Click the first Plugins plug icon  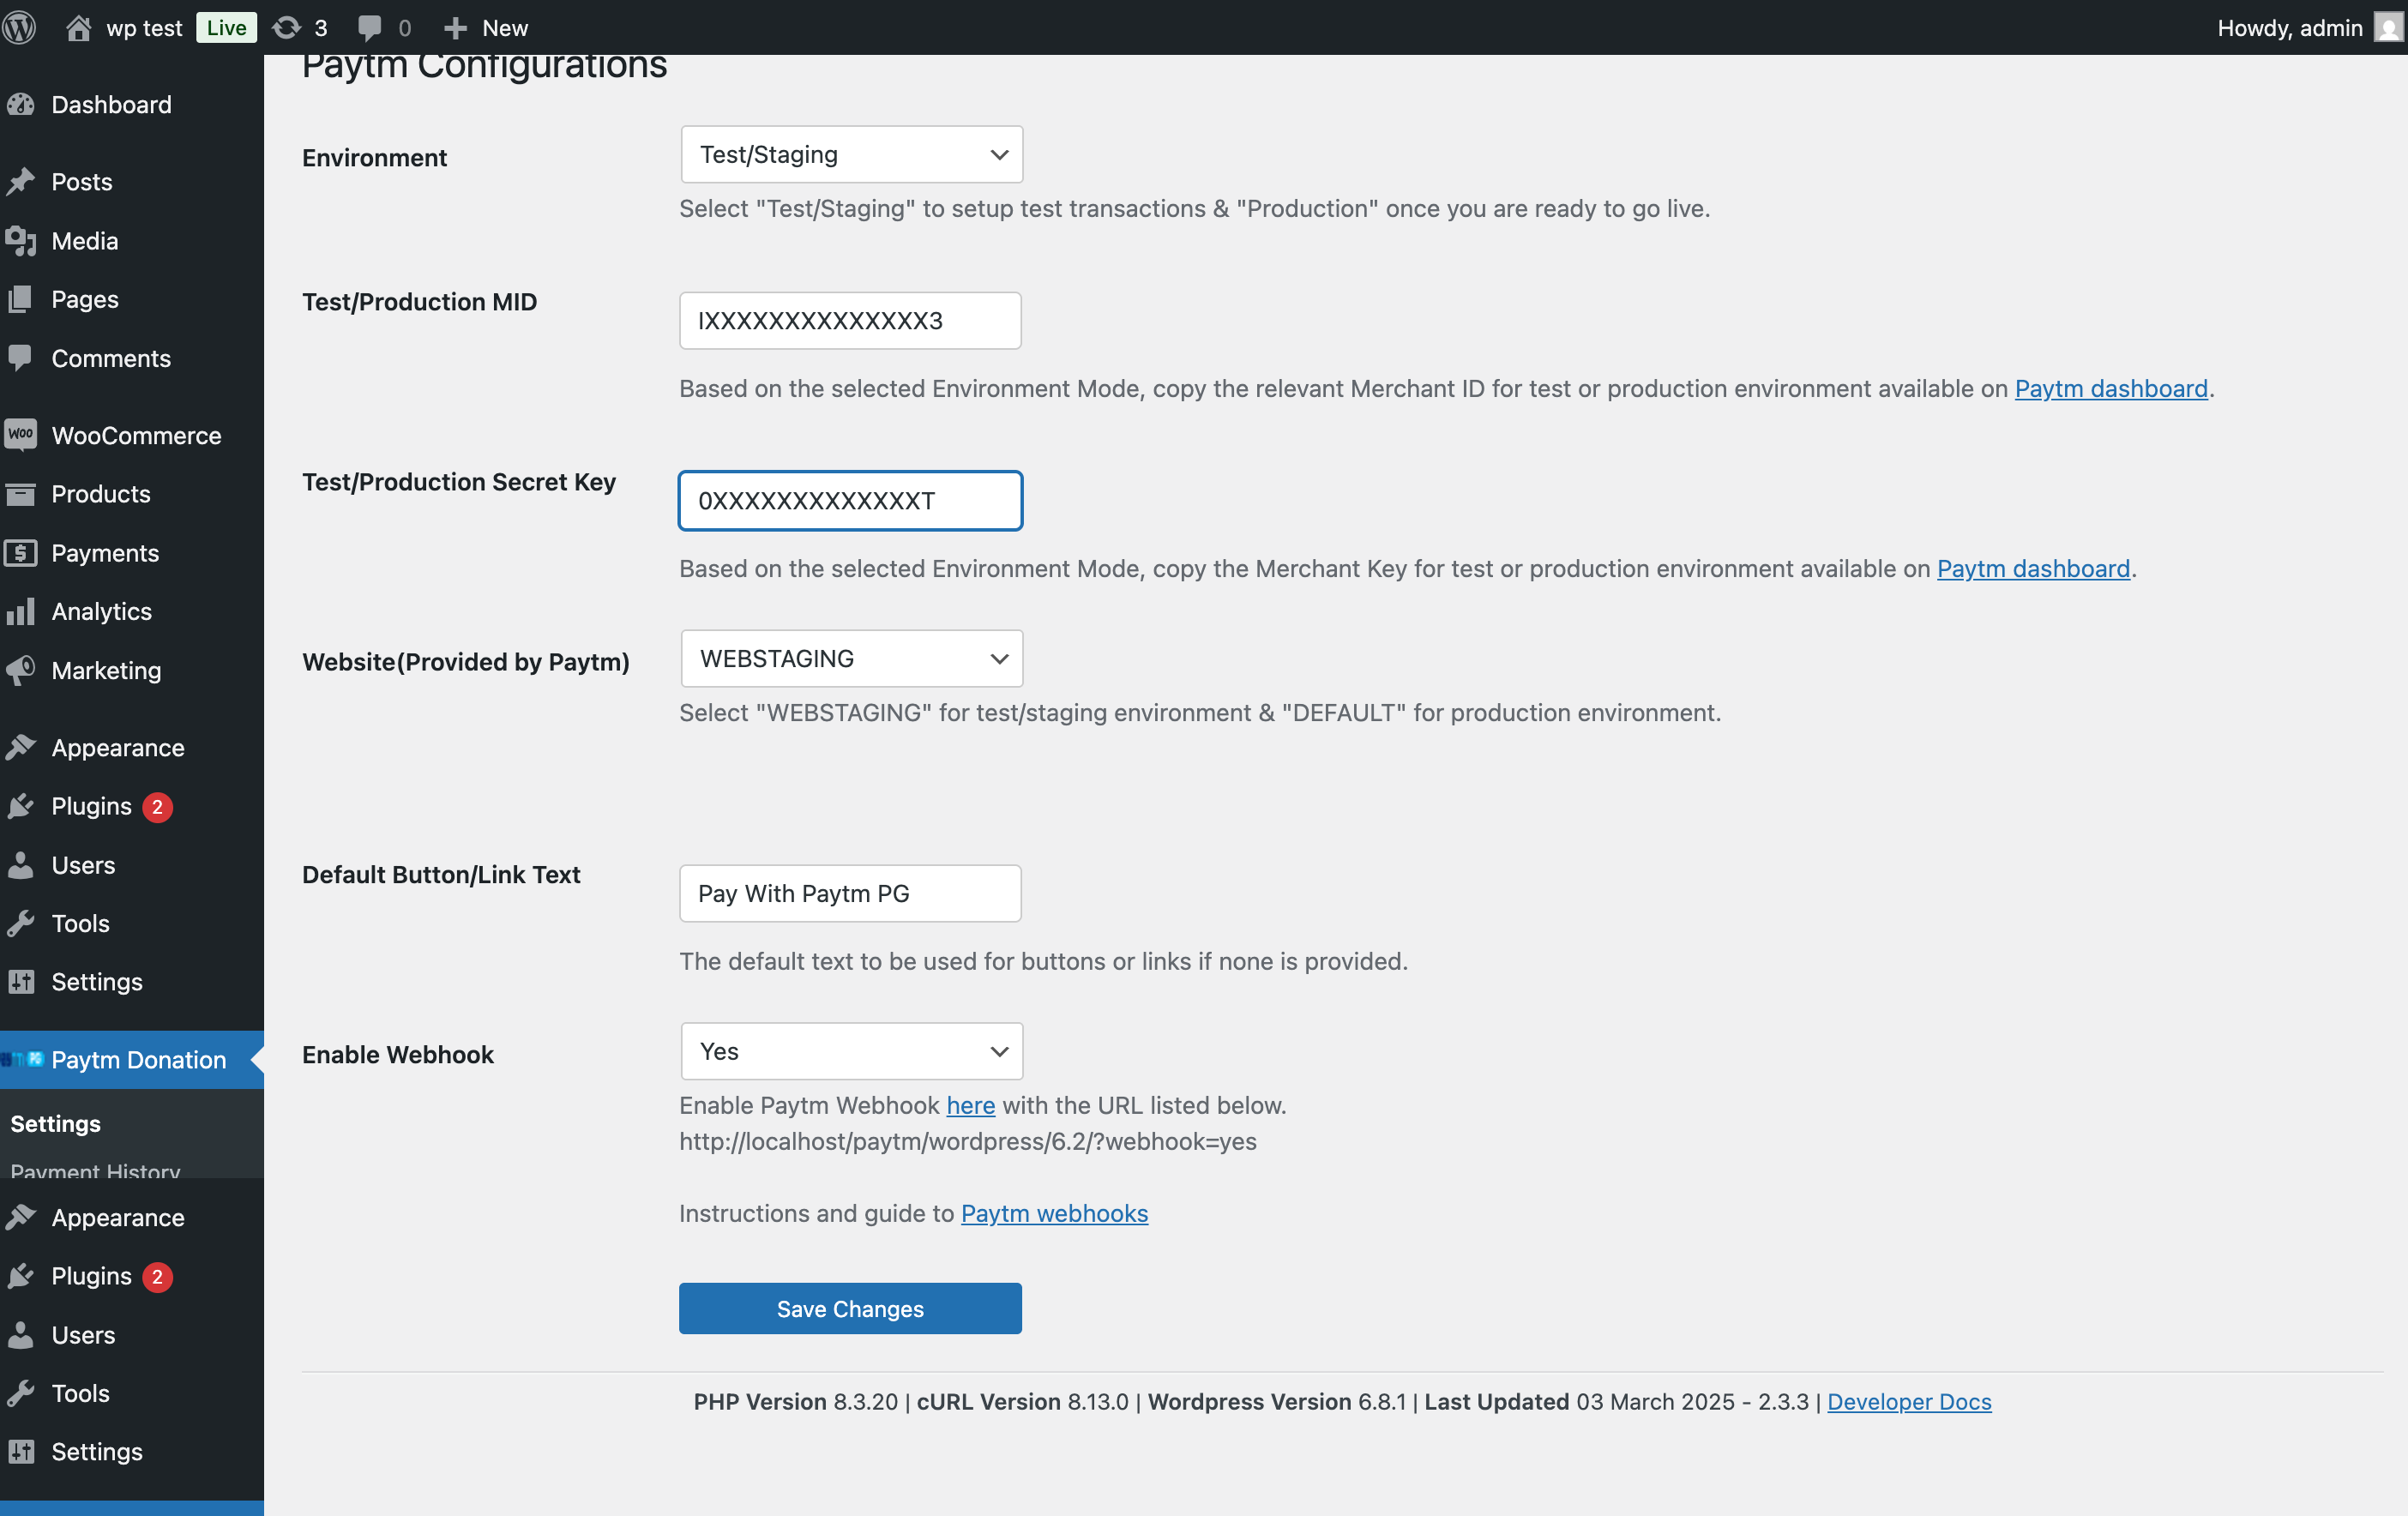coord(21,805)
